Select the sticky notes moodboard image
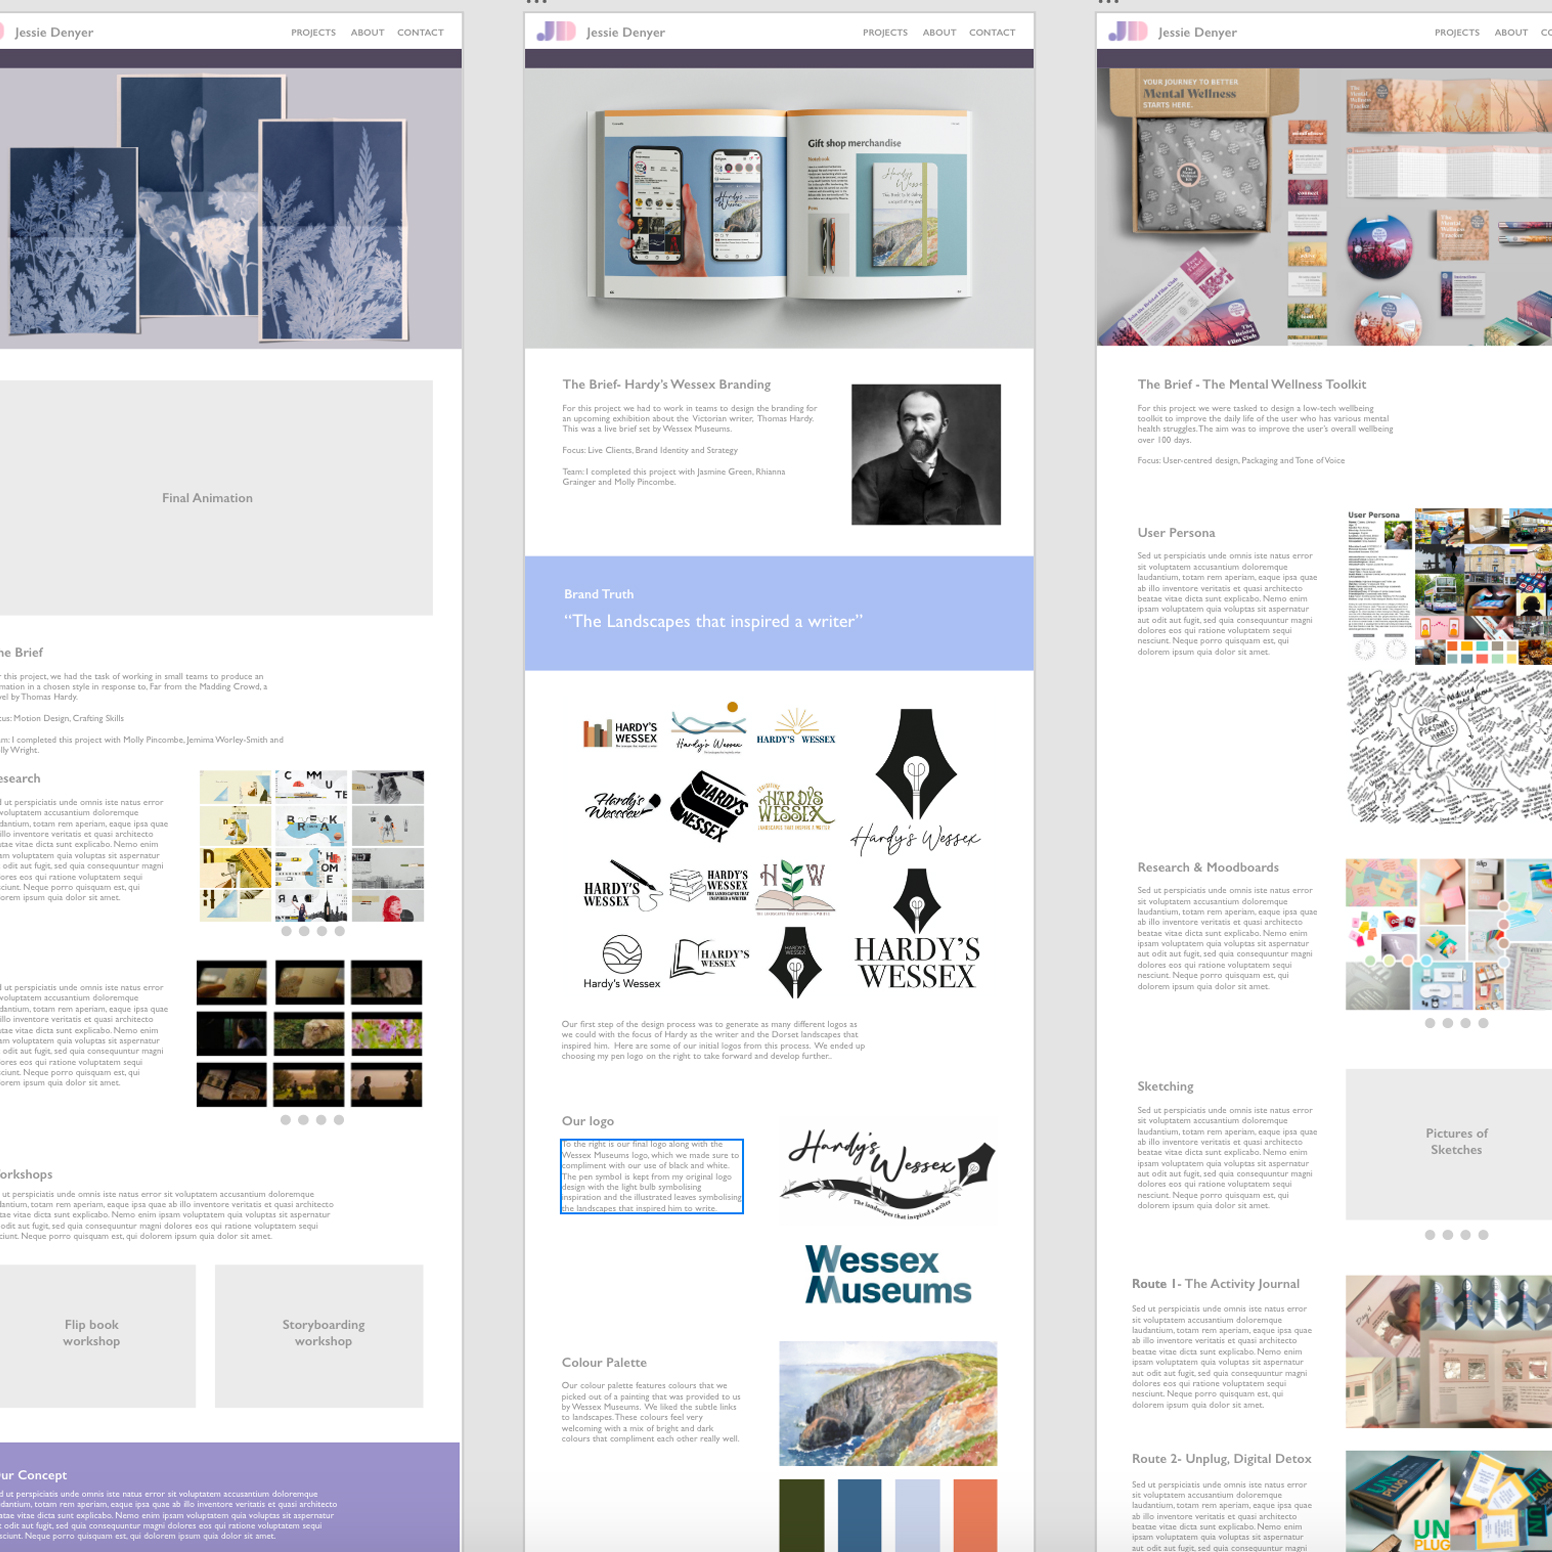1552x1552 pixels. [x=1449, y=934]
